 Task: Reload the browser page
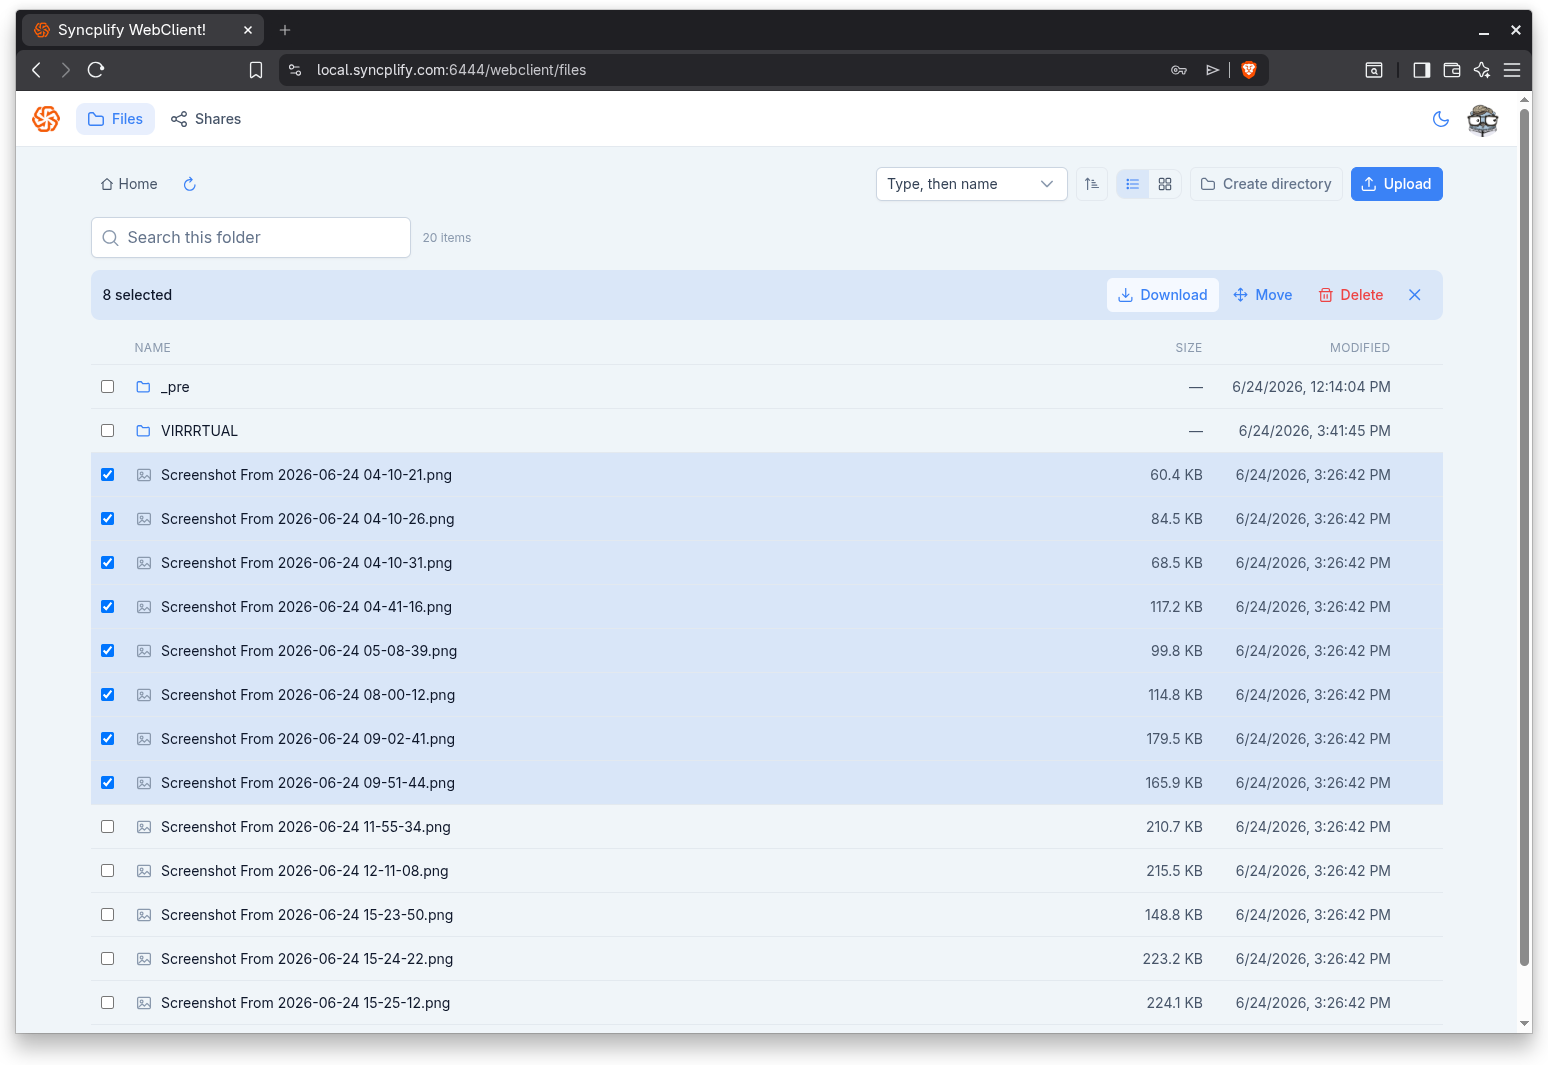coord(96,70)
